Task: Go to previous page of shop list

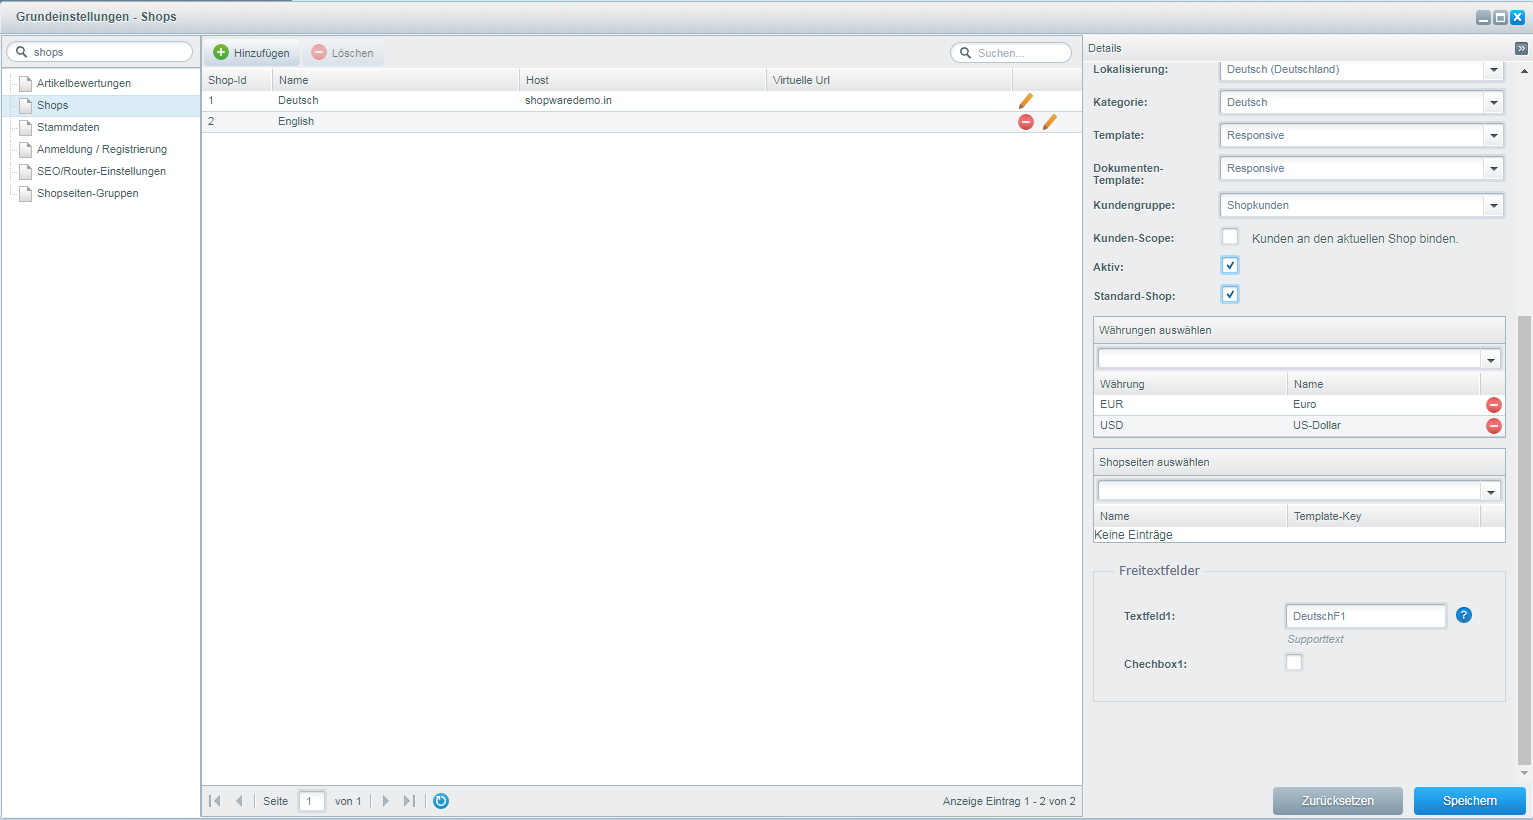Action: (239, 801)
